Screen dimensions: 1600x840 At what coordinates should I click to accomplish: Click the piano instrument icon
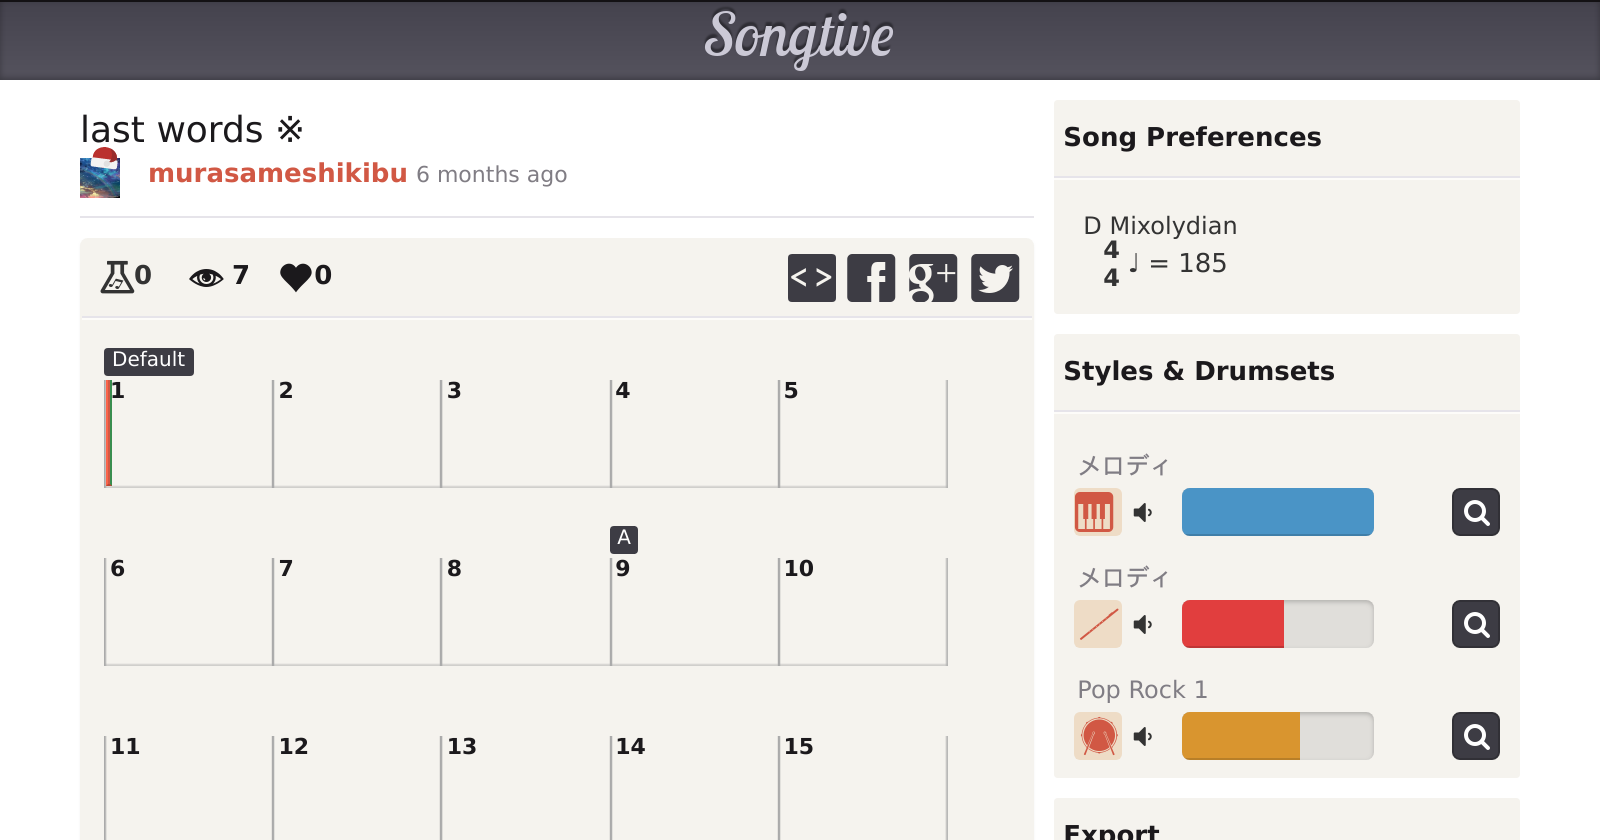[1097, 512]
